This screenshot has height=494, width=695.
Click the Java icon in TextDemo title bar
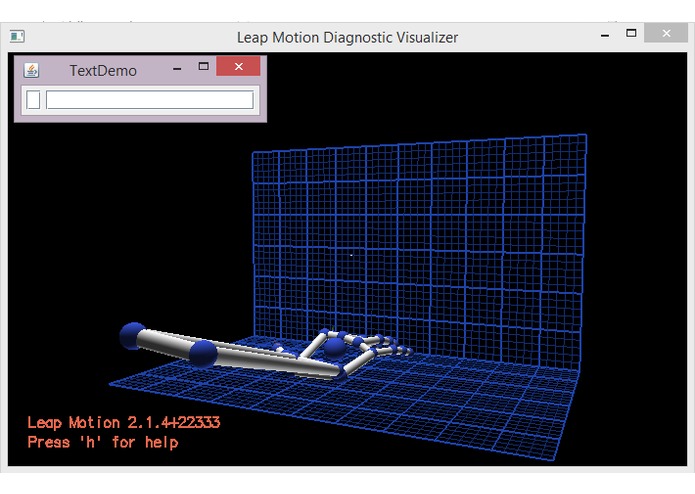31,70
